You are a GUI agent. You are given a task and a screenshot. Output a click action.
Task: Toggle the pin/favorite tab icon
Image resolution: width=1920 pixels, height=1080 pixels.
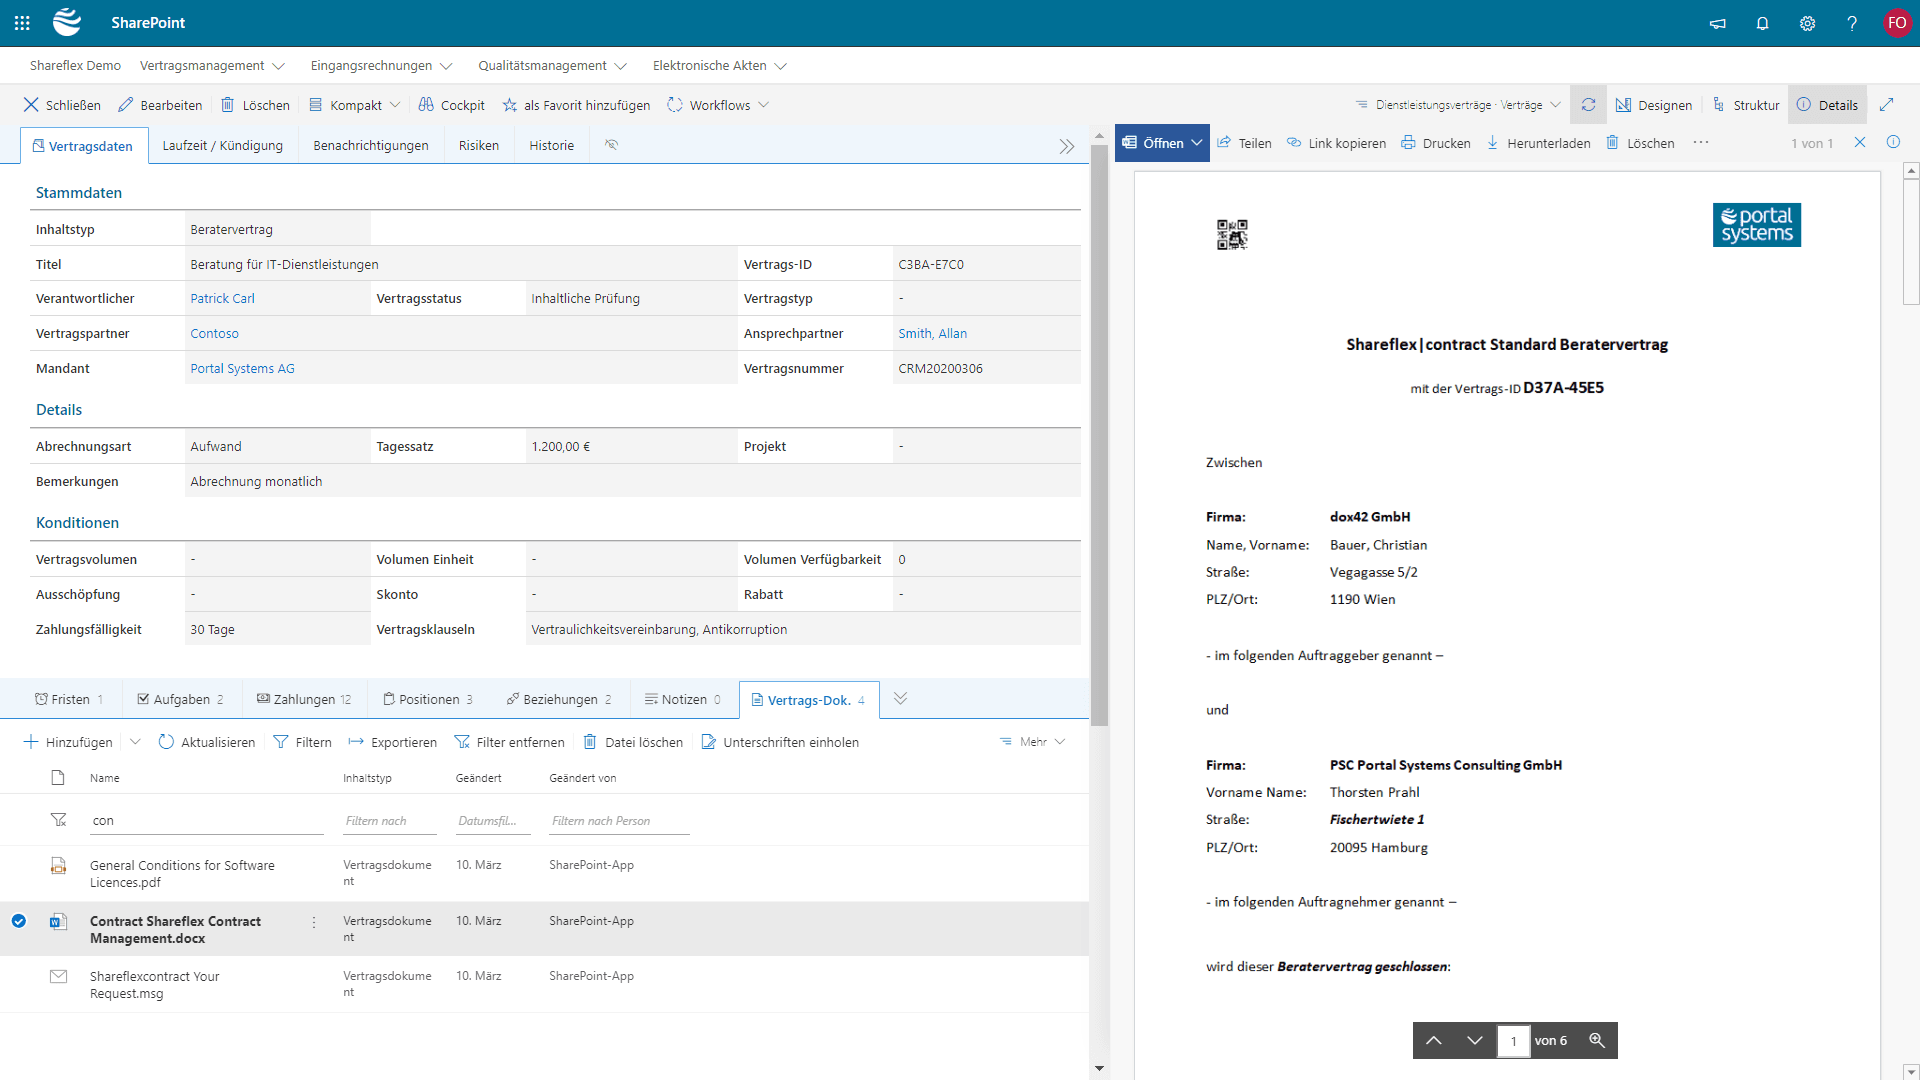tap(611, 145)
